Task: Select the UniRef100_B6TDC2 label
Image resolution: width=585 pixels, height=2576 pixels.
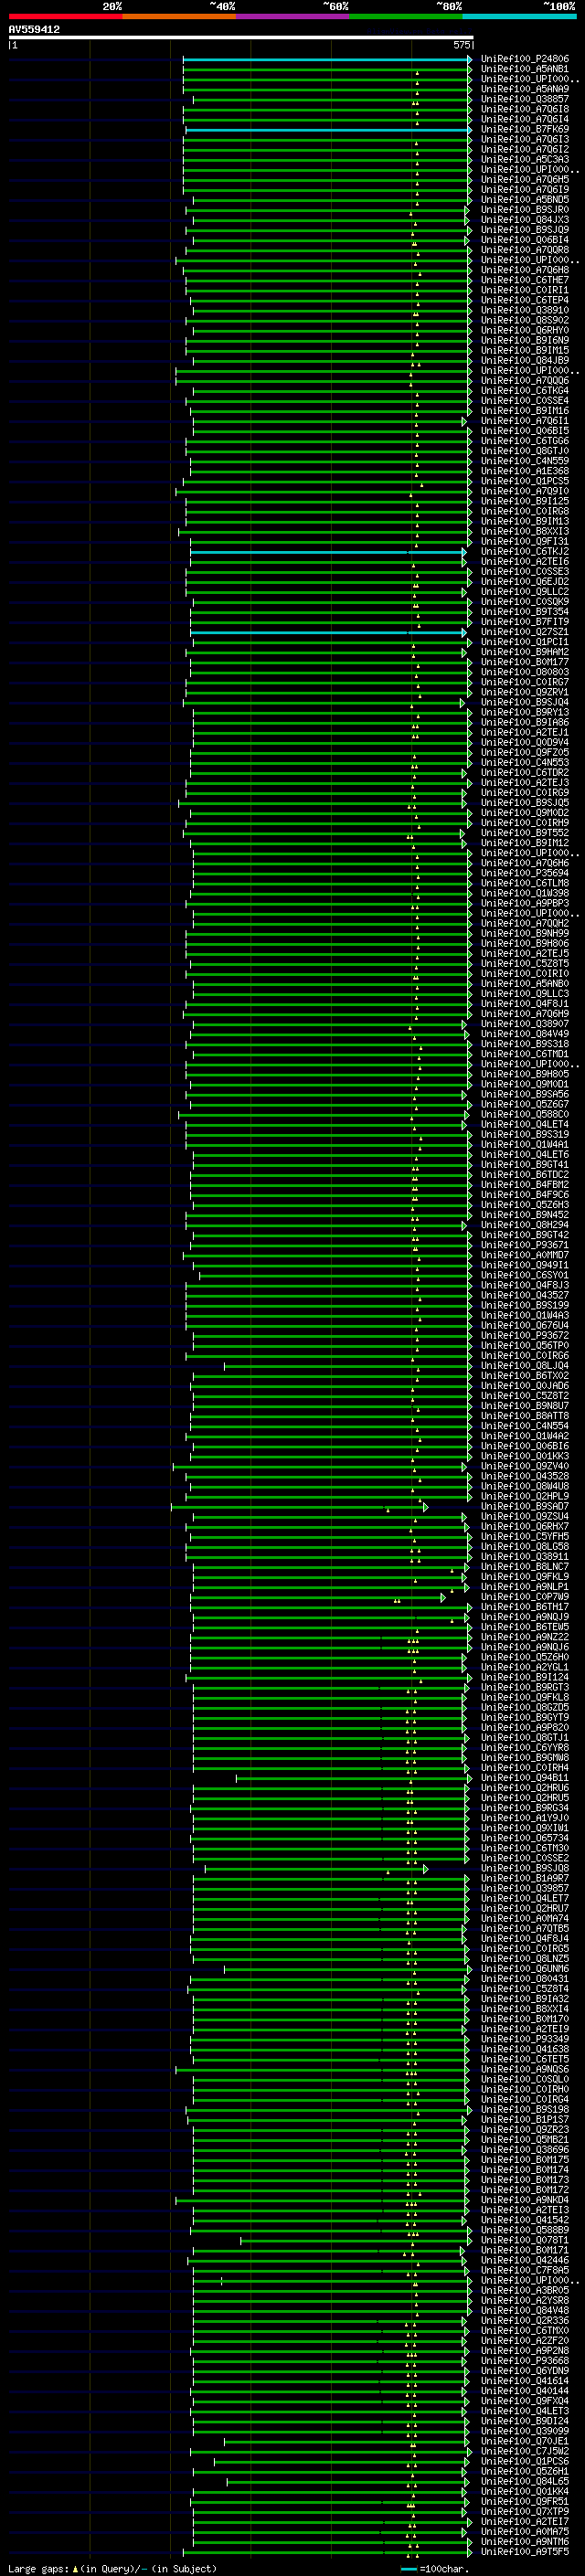Action: click(525, 1175)
